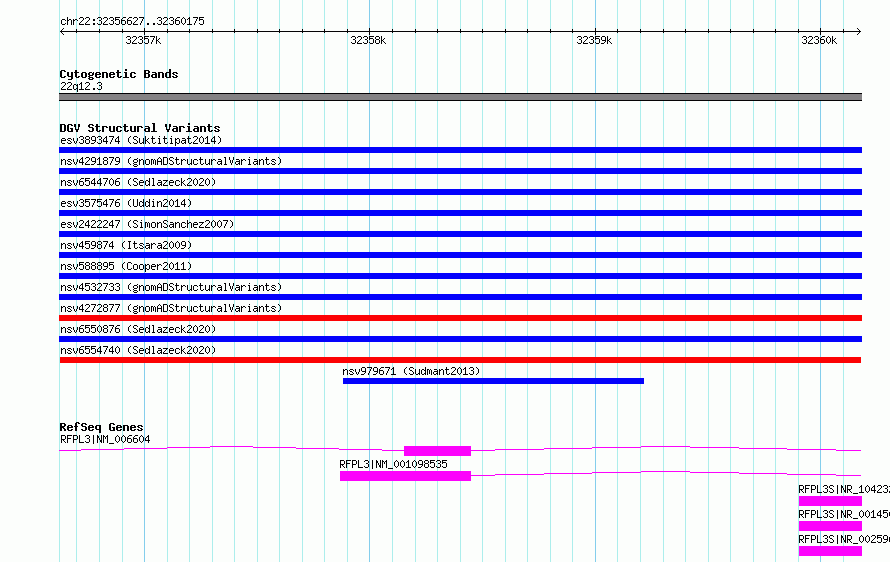
Task: Select the blue bar under nsv6550876
Action: click(x=460, y=339)
